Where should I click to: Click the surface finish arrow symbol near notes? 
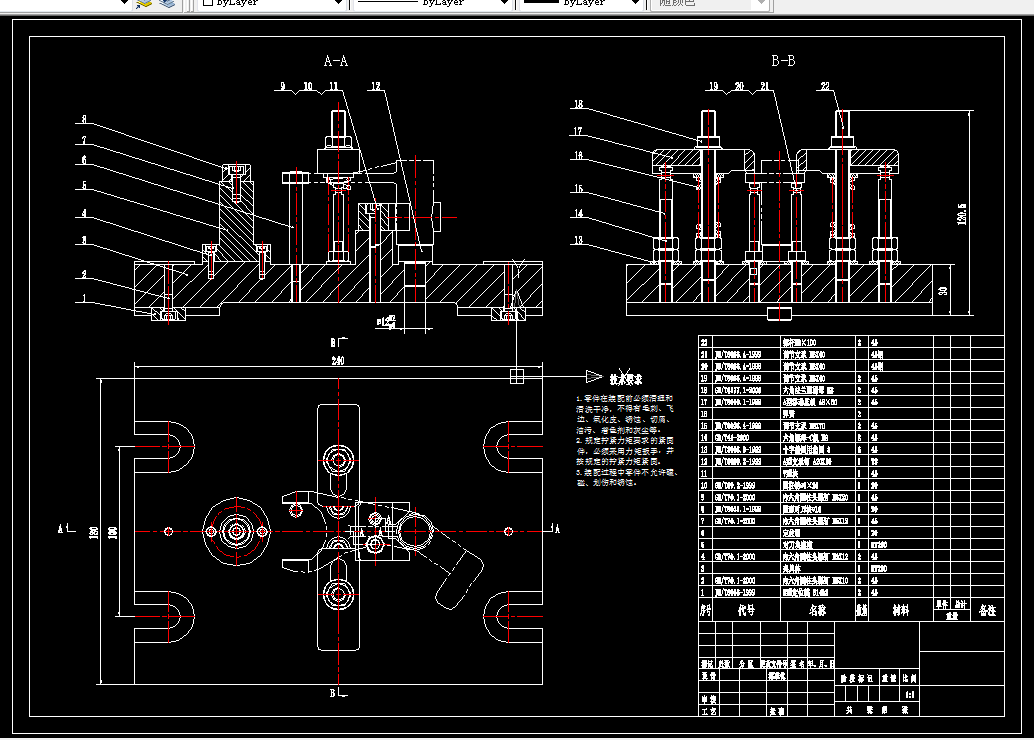tap(594, 377)
